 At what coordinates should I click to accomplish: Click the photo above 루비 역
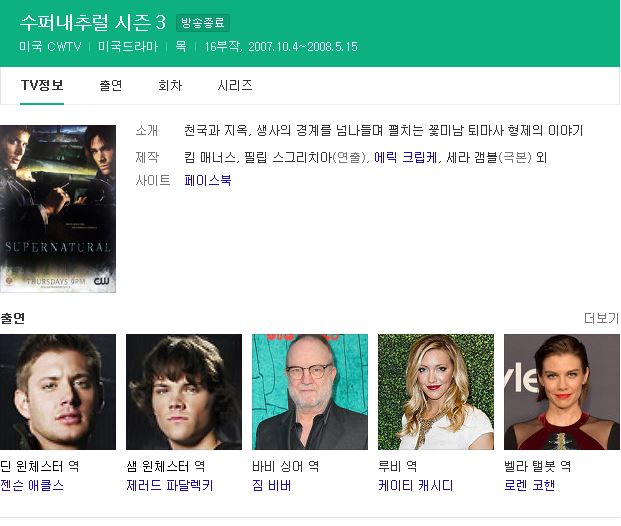(x=436, y=392)
